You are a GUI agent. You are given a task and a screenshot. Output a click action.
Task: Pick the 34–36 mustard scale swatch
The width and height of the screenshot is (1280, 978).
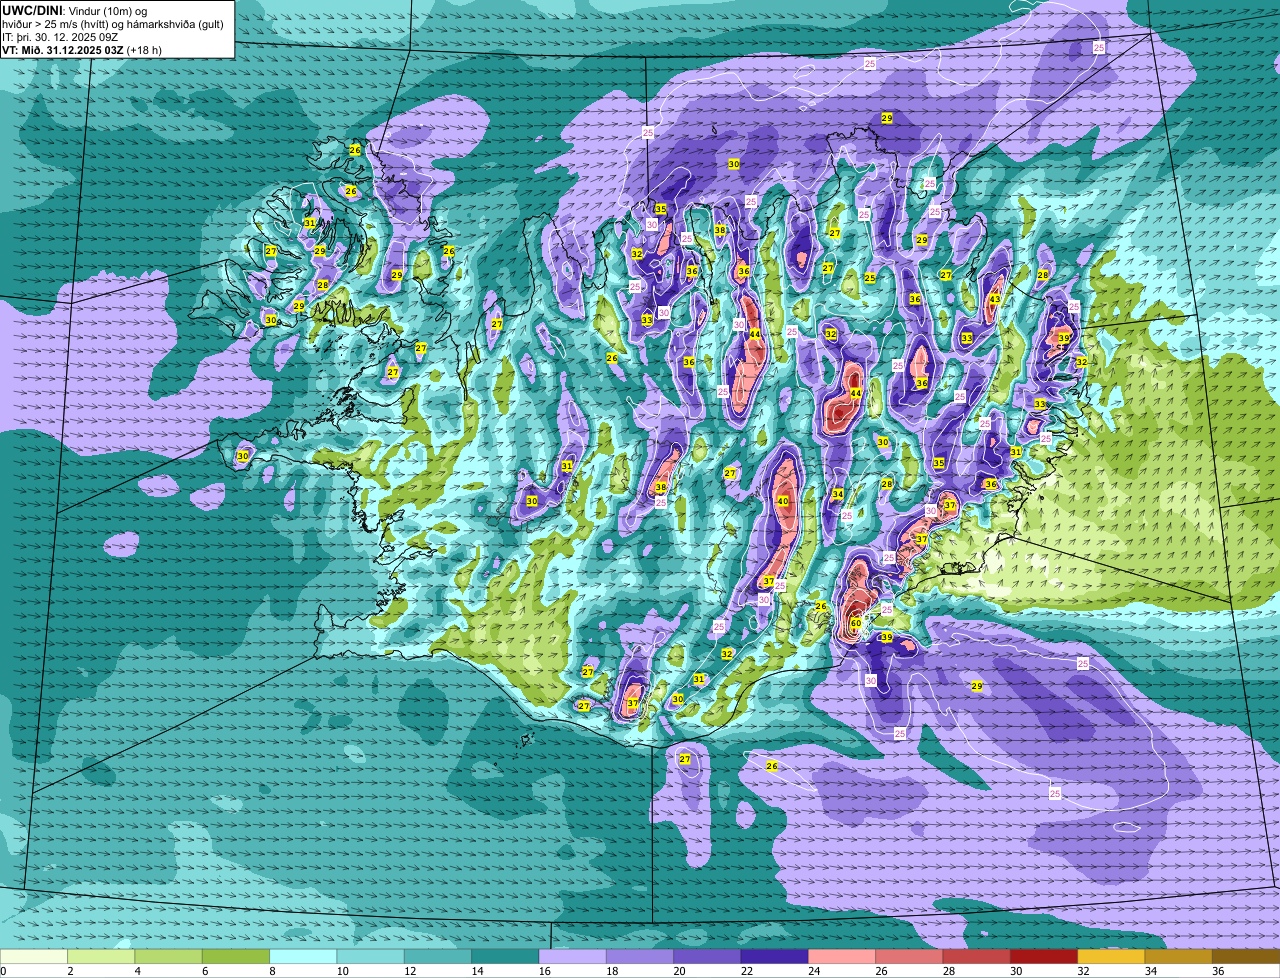[x=1178, y=956]
